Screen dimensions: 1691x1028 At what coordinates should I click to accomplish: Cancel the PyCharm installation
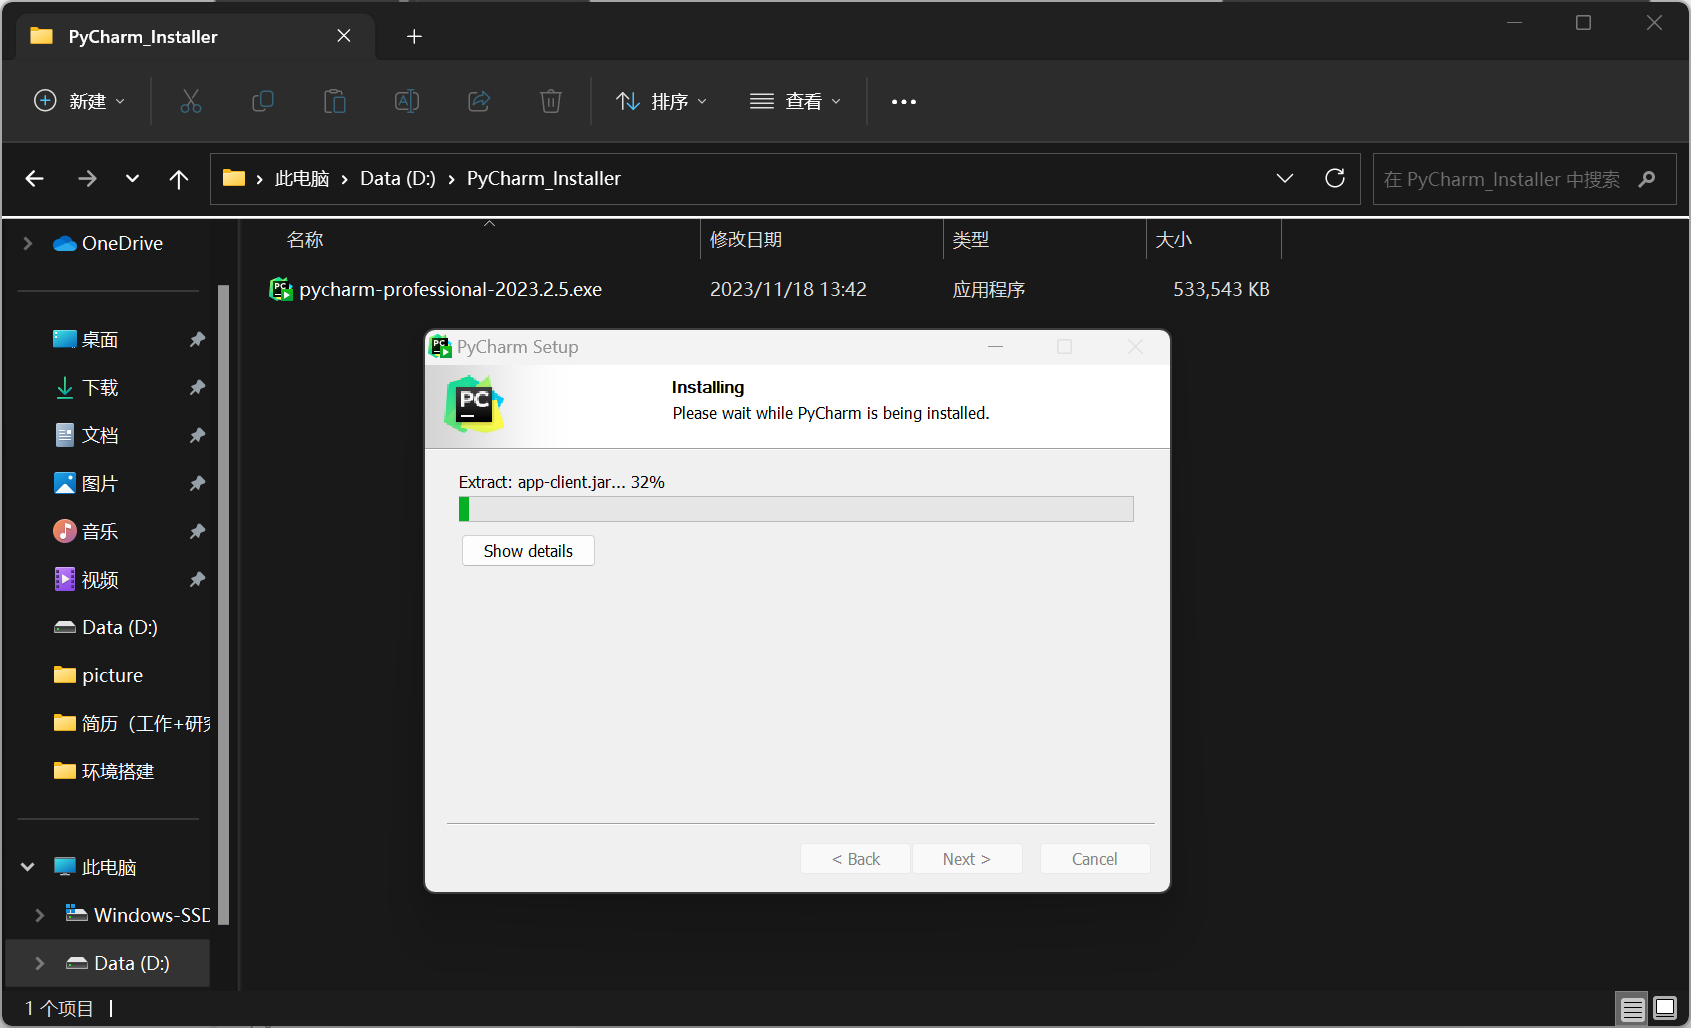[1094, 858]
